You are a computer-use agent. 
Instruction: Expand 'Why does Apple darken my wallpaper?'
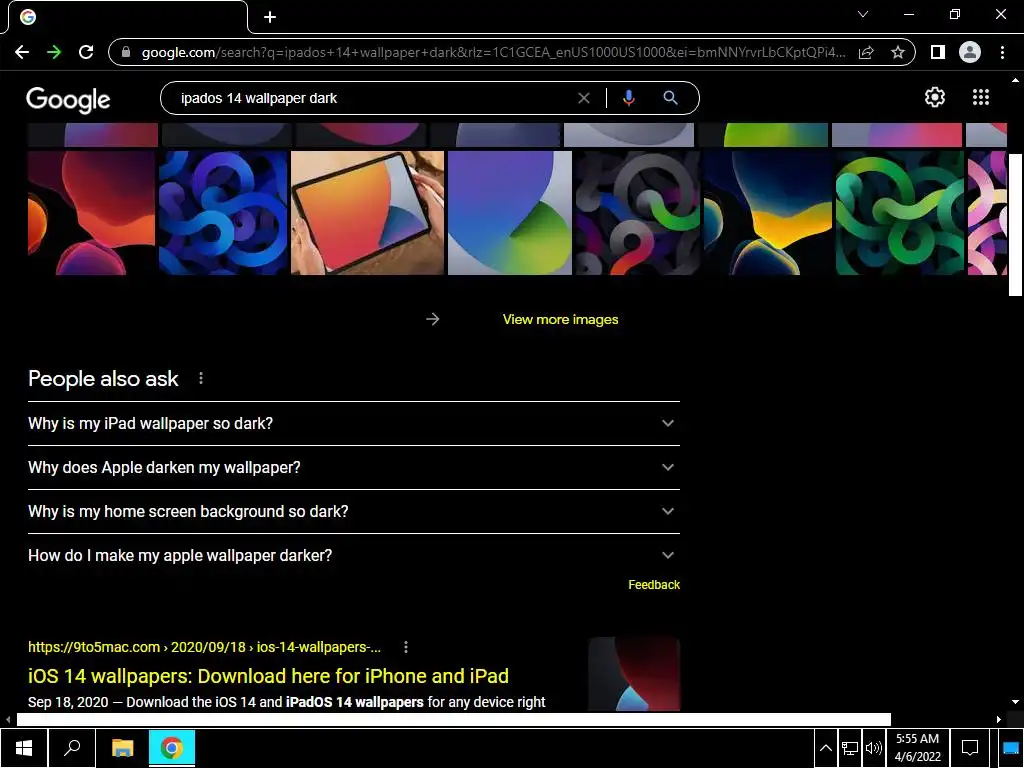[x=354, y=468]
